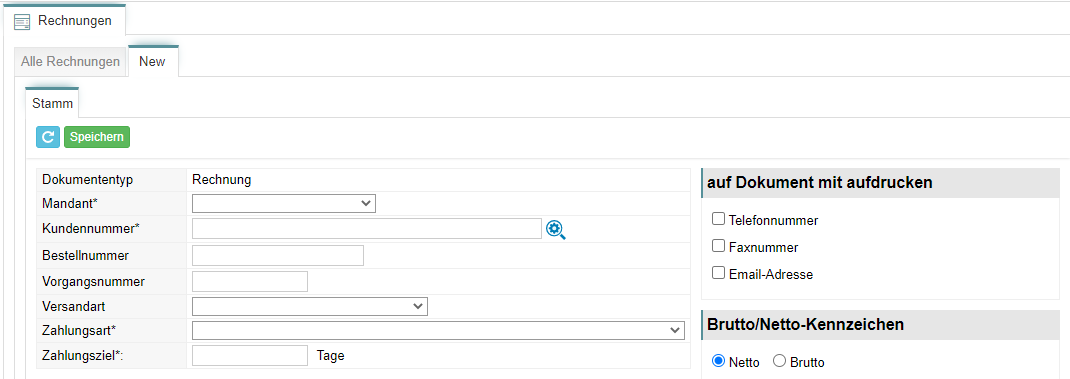
Task: Select the New tab
Action: click(x=152, y=61)
